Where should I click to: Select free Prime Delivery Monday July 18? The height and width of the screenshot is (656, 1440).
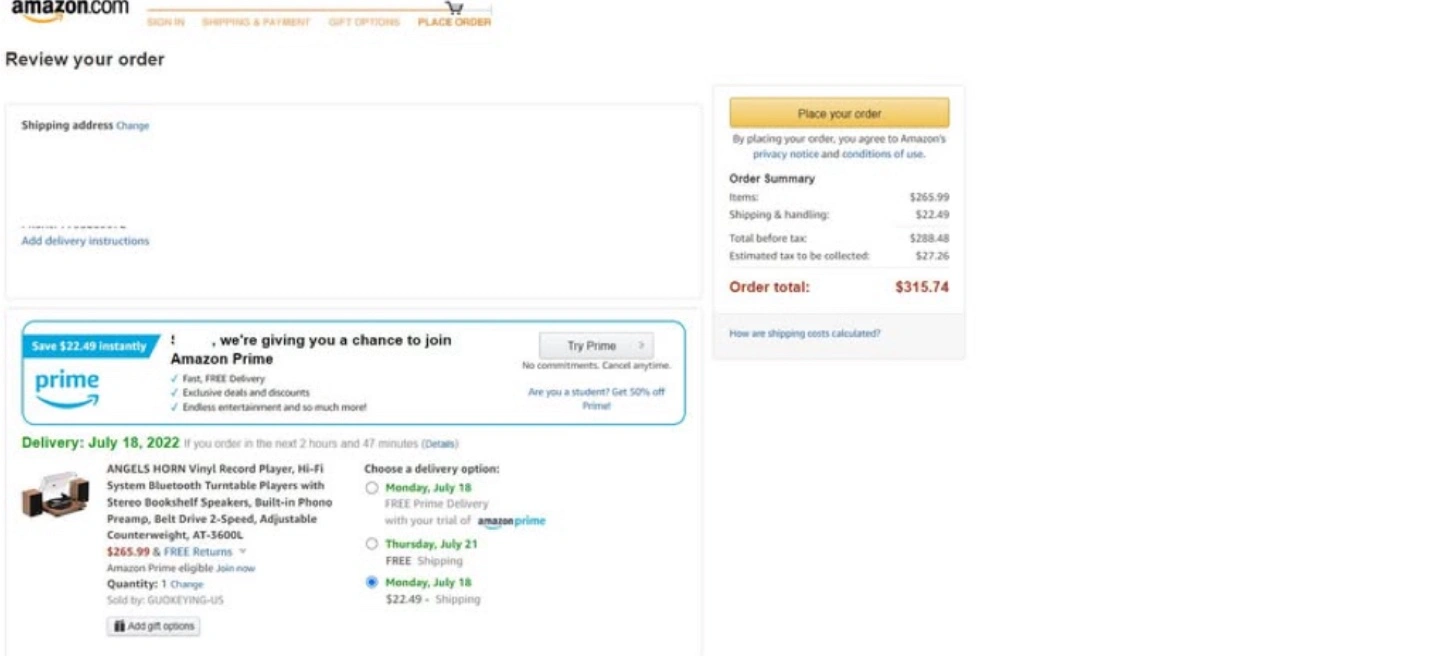point(372,488)
